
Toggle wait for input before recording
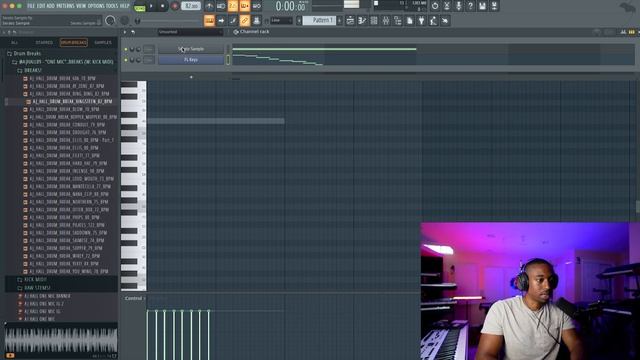(x=221, y=6)
